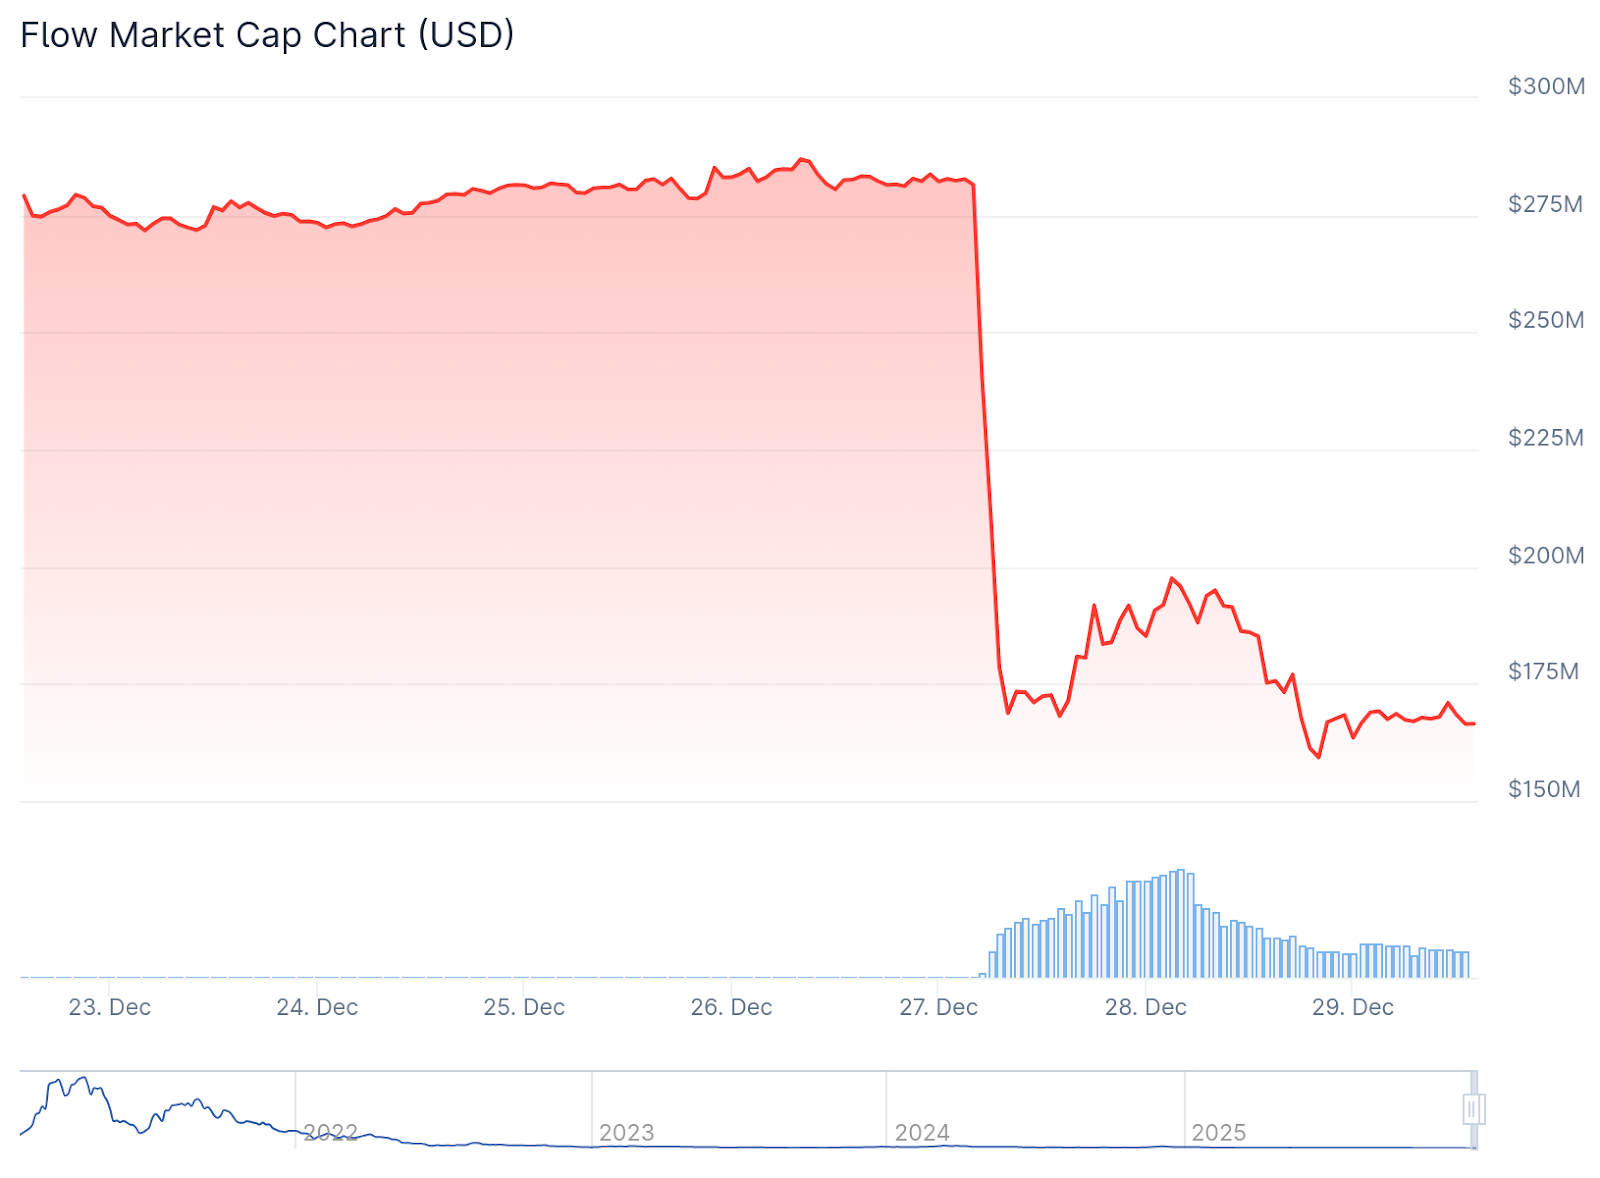Click the navigator's right range handle
The width and height of the screenshot is (1600, 1178).
[x=1473, y=1109]
